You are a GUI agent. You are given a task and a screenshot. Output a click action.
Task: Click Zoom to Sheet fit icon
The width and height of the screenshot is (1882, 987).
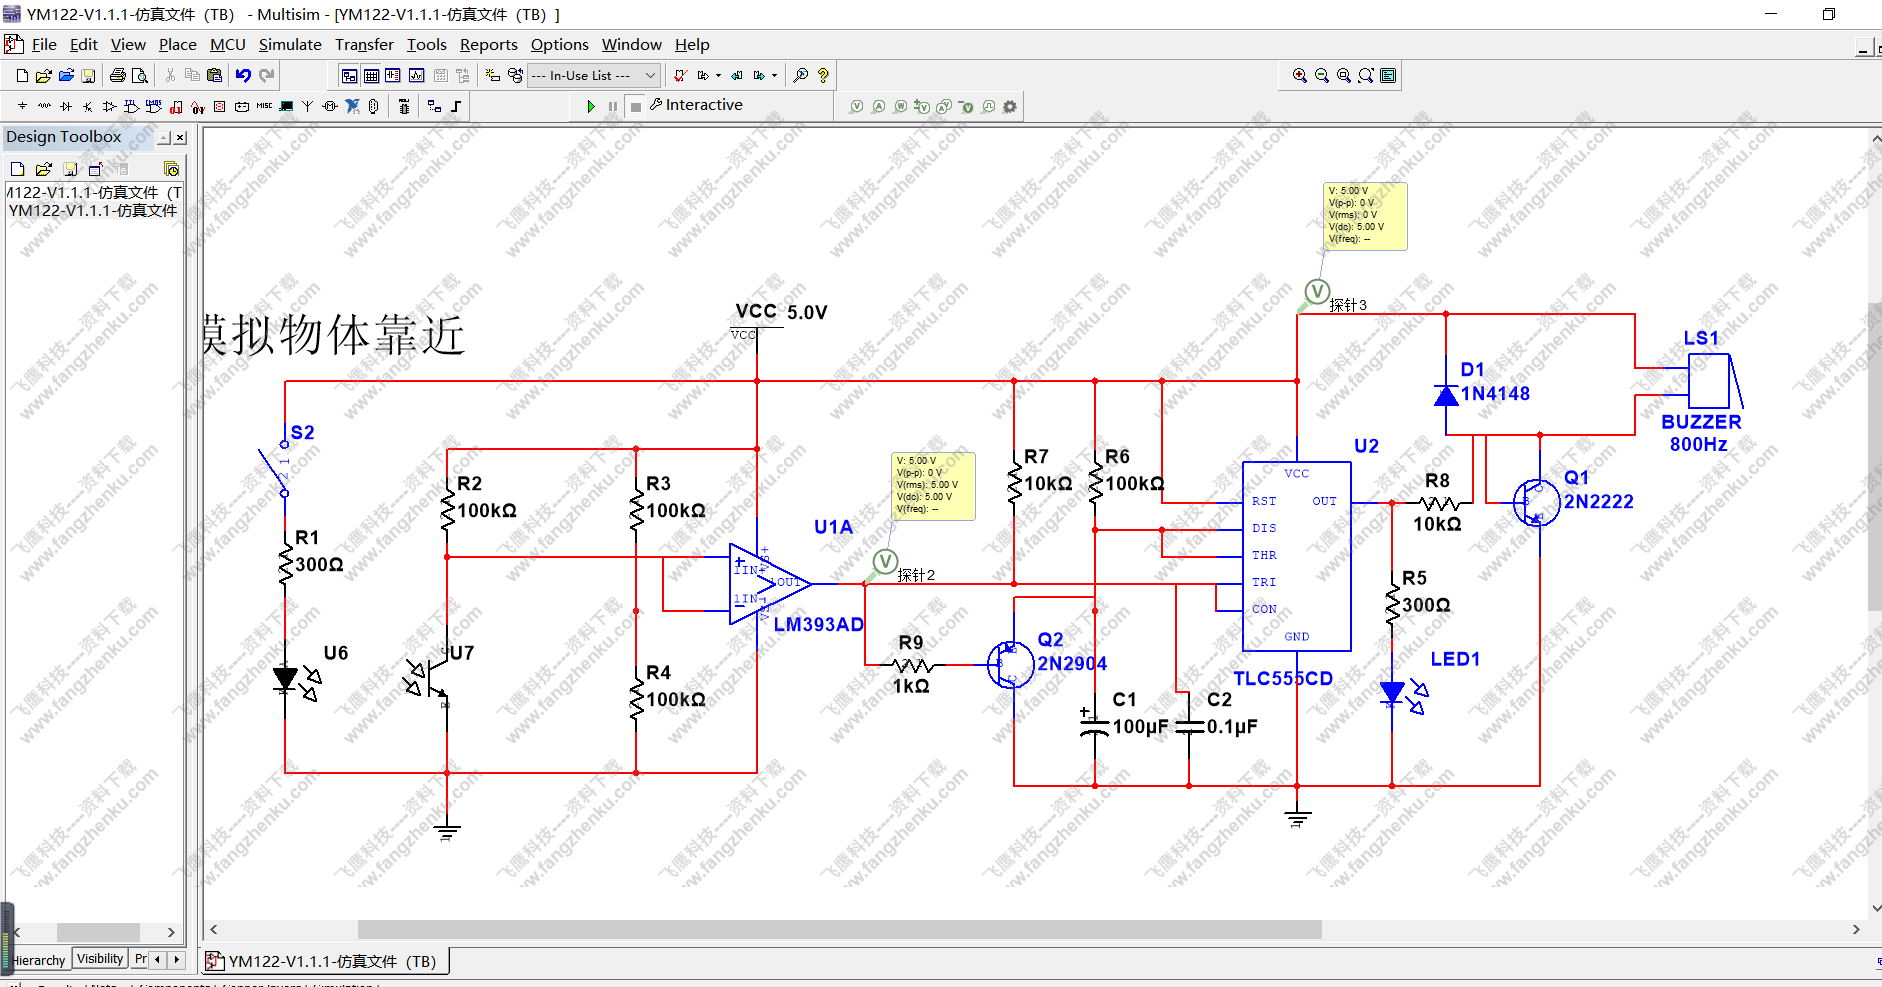(1366, 76)
